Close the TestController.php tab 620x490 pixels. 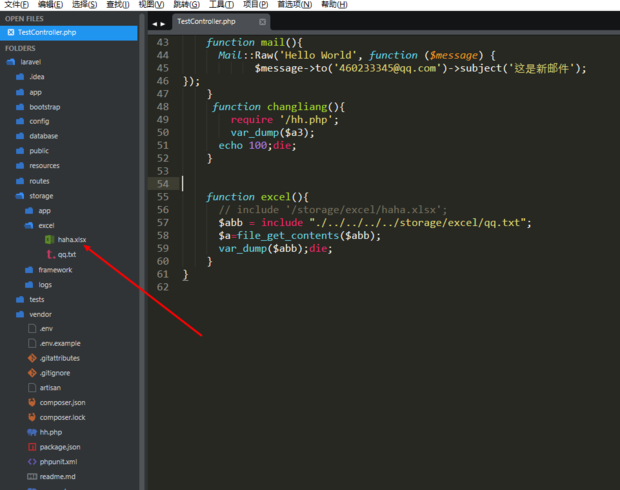point(262,22)
